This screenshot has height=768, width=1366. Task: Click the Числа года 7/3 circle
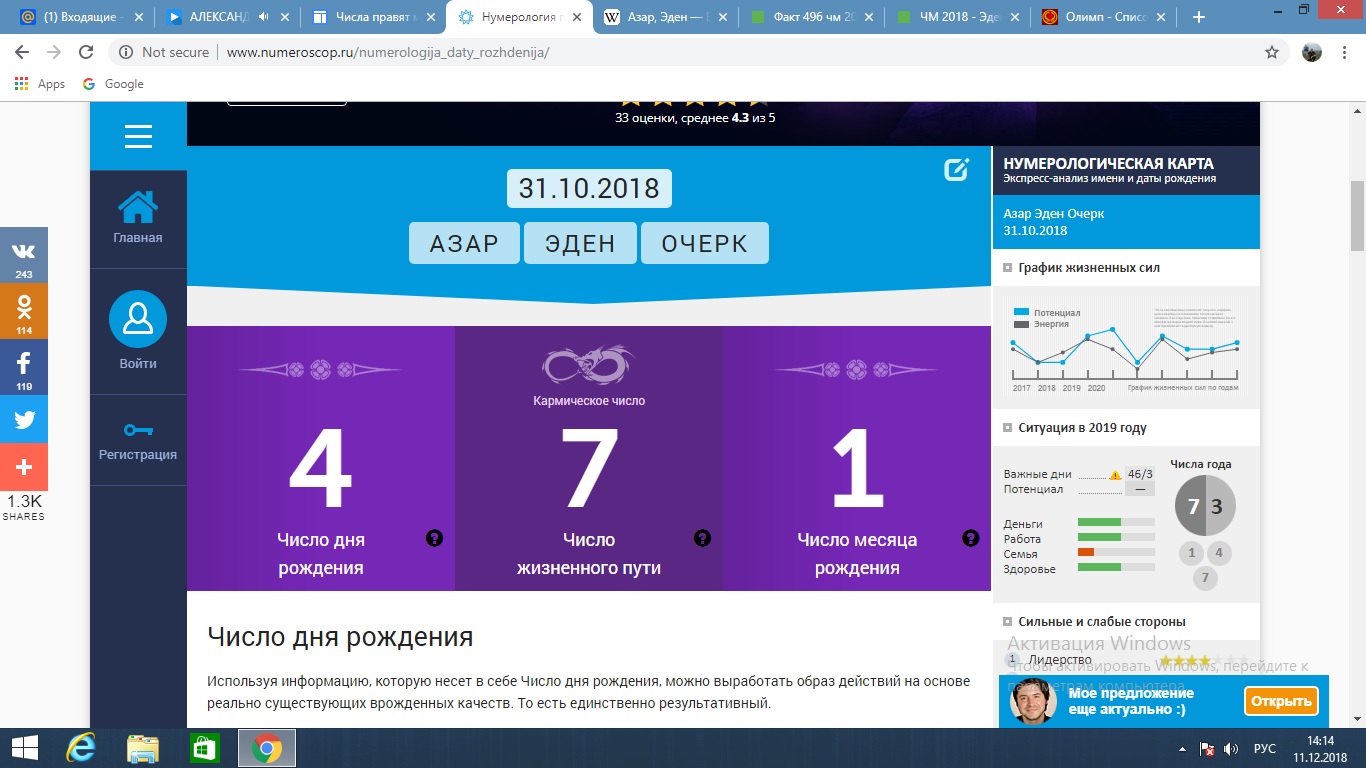coord(1205,506)
